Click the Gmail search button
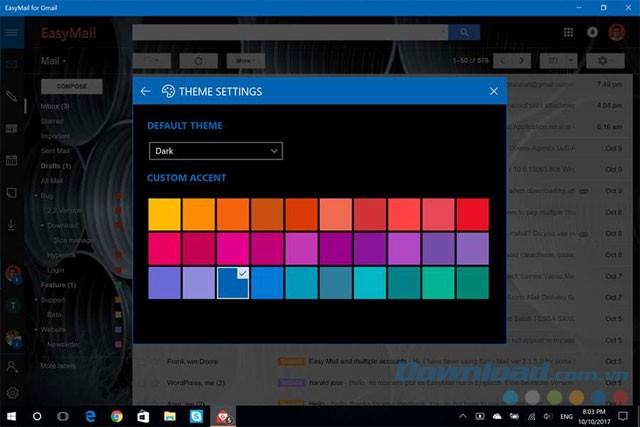The image size is (640, 427). (463, 33)
